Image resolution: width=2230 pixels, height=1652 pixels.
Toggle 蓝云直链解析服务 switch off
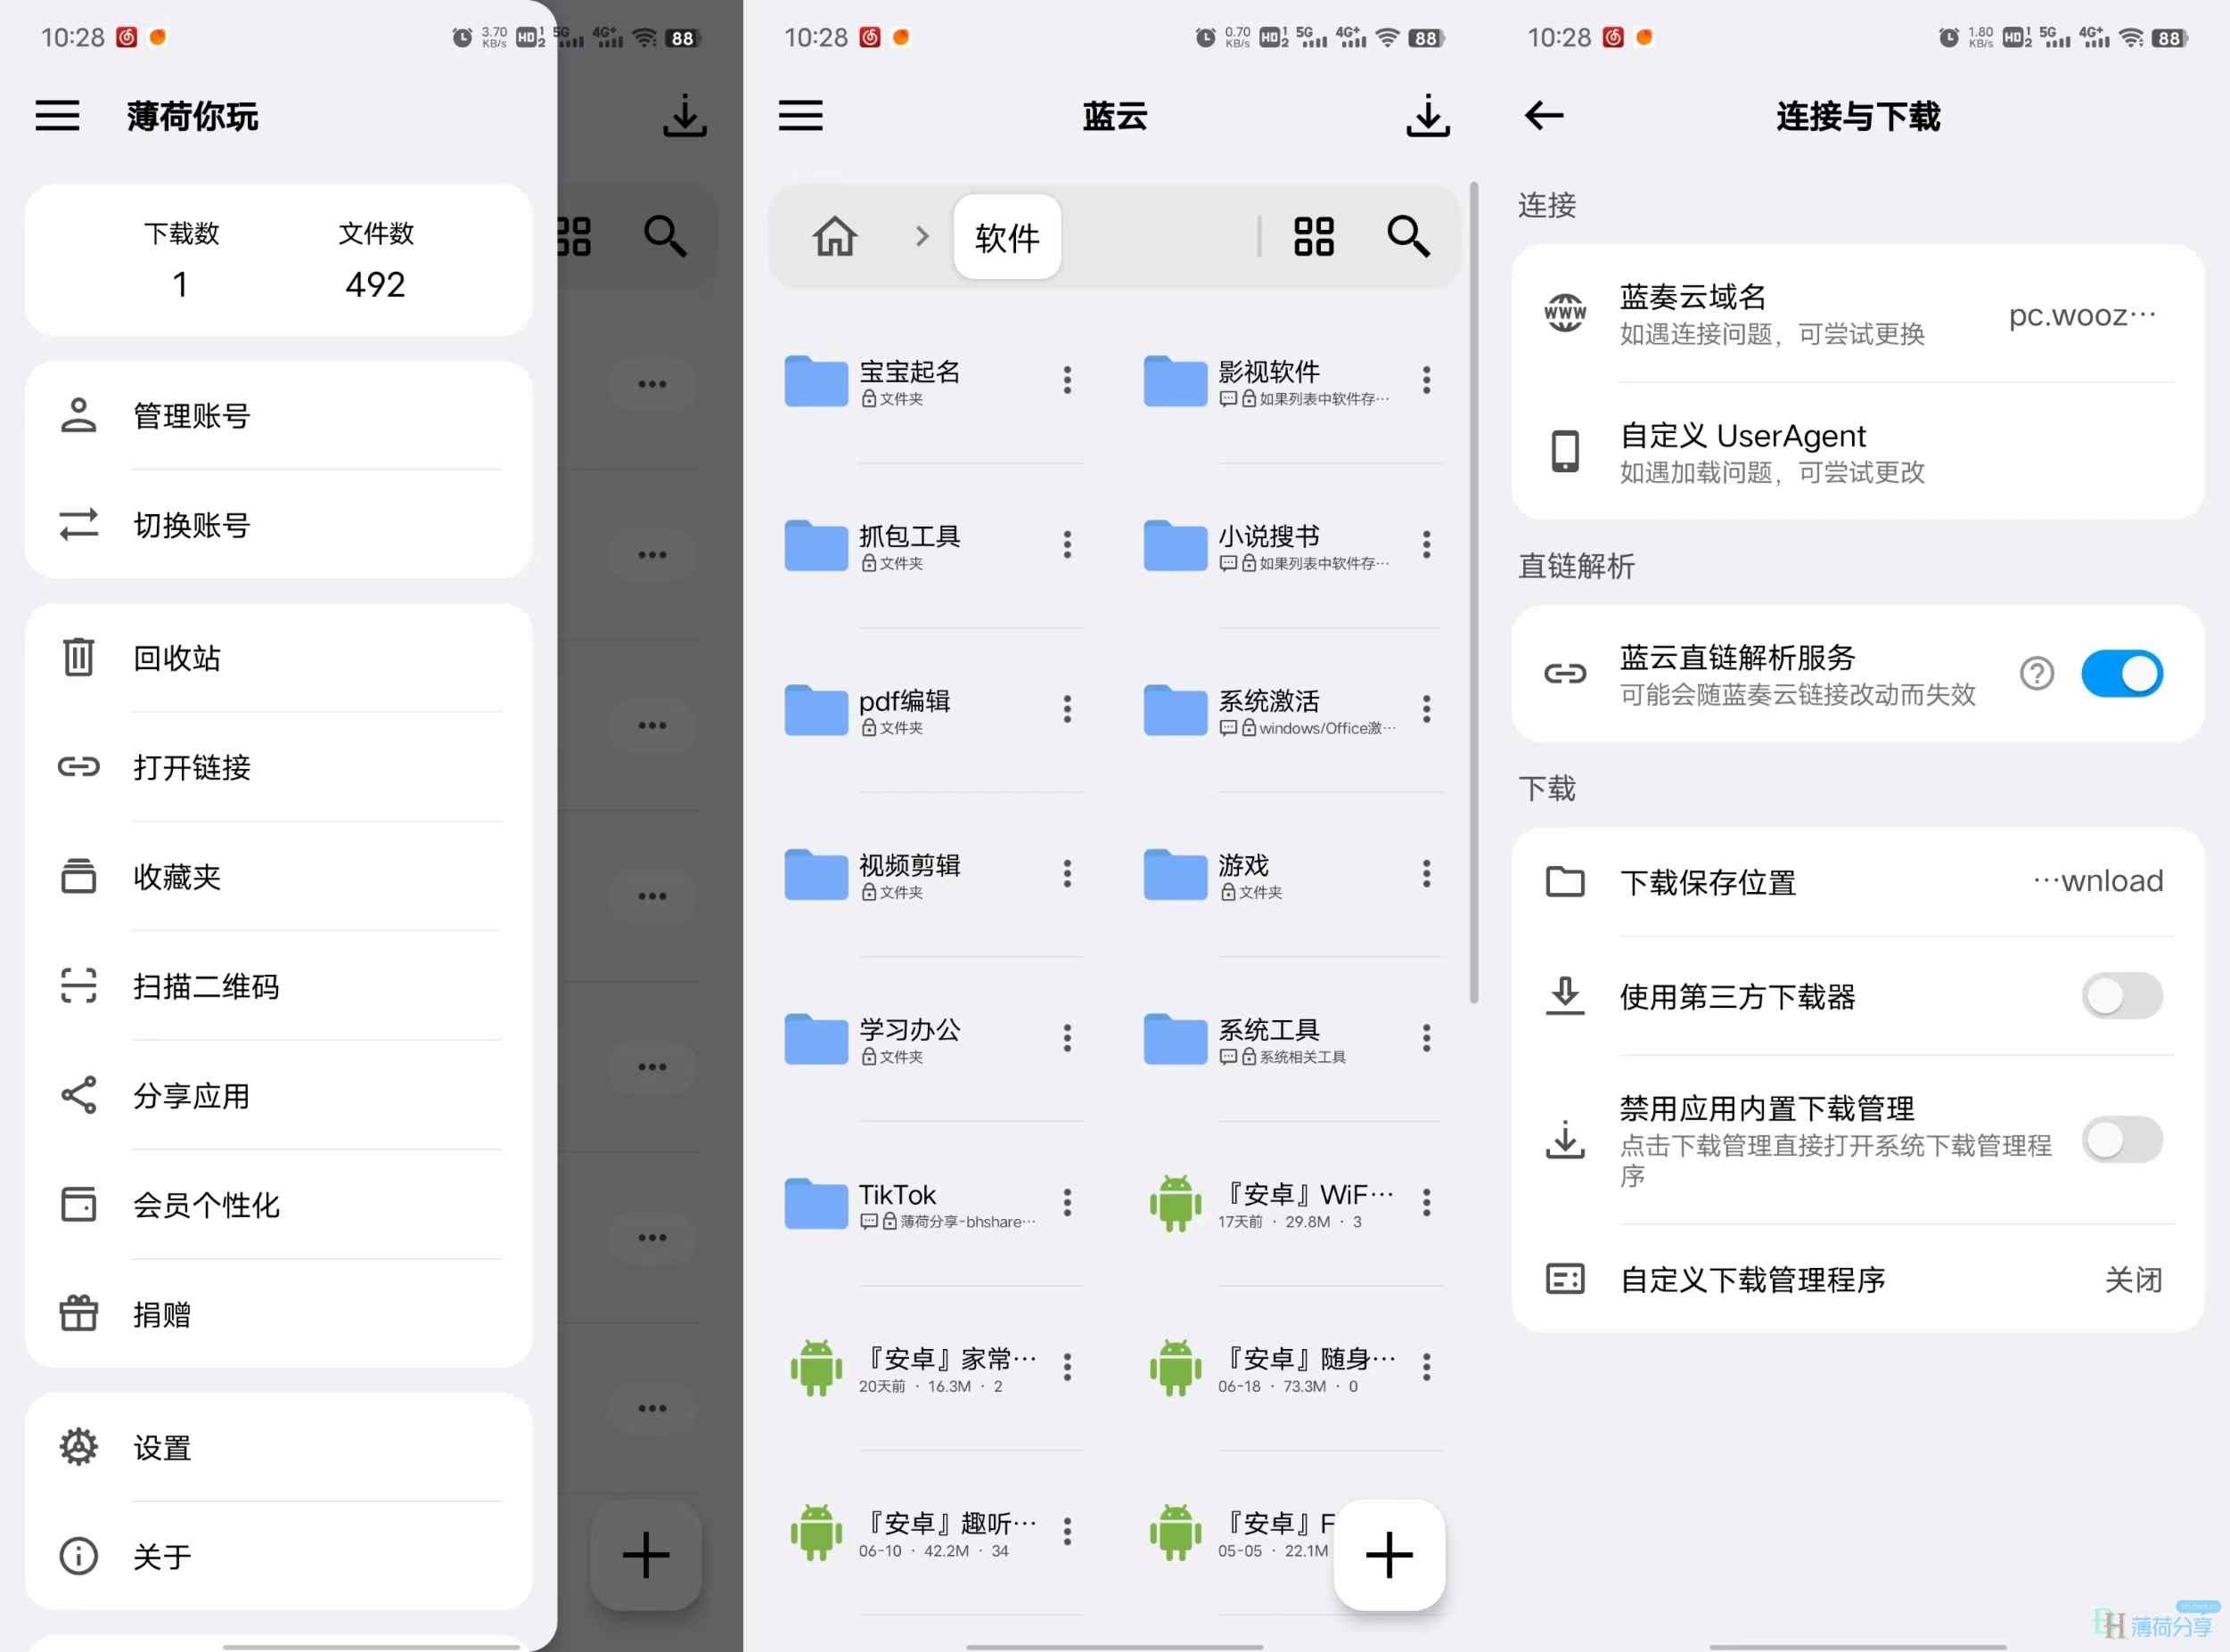point(2121,673)
